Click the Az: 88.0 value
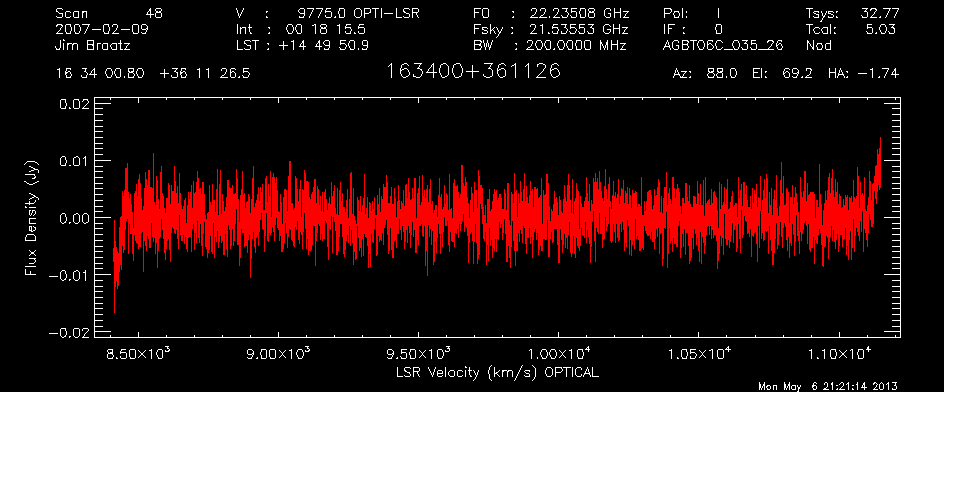 pyautogui.click(x=705, y=74)
